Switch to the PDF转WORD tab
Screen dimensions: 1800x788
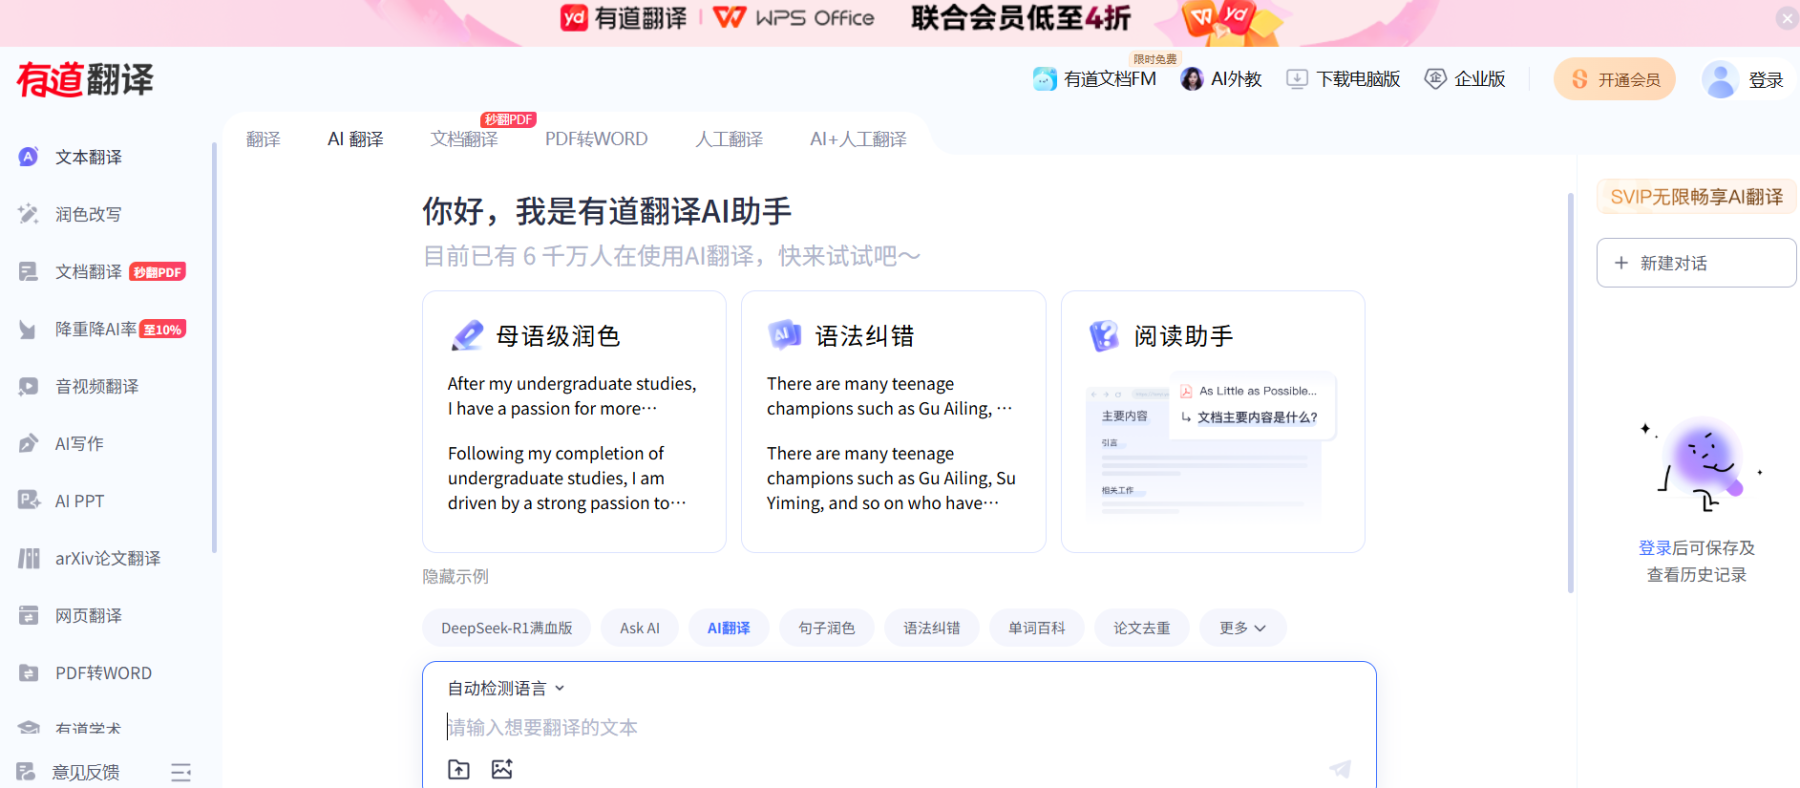596,139
